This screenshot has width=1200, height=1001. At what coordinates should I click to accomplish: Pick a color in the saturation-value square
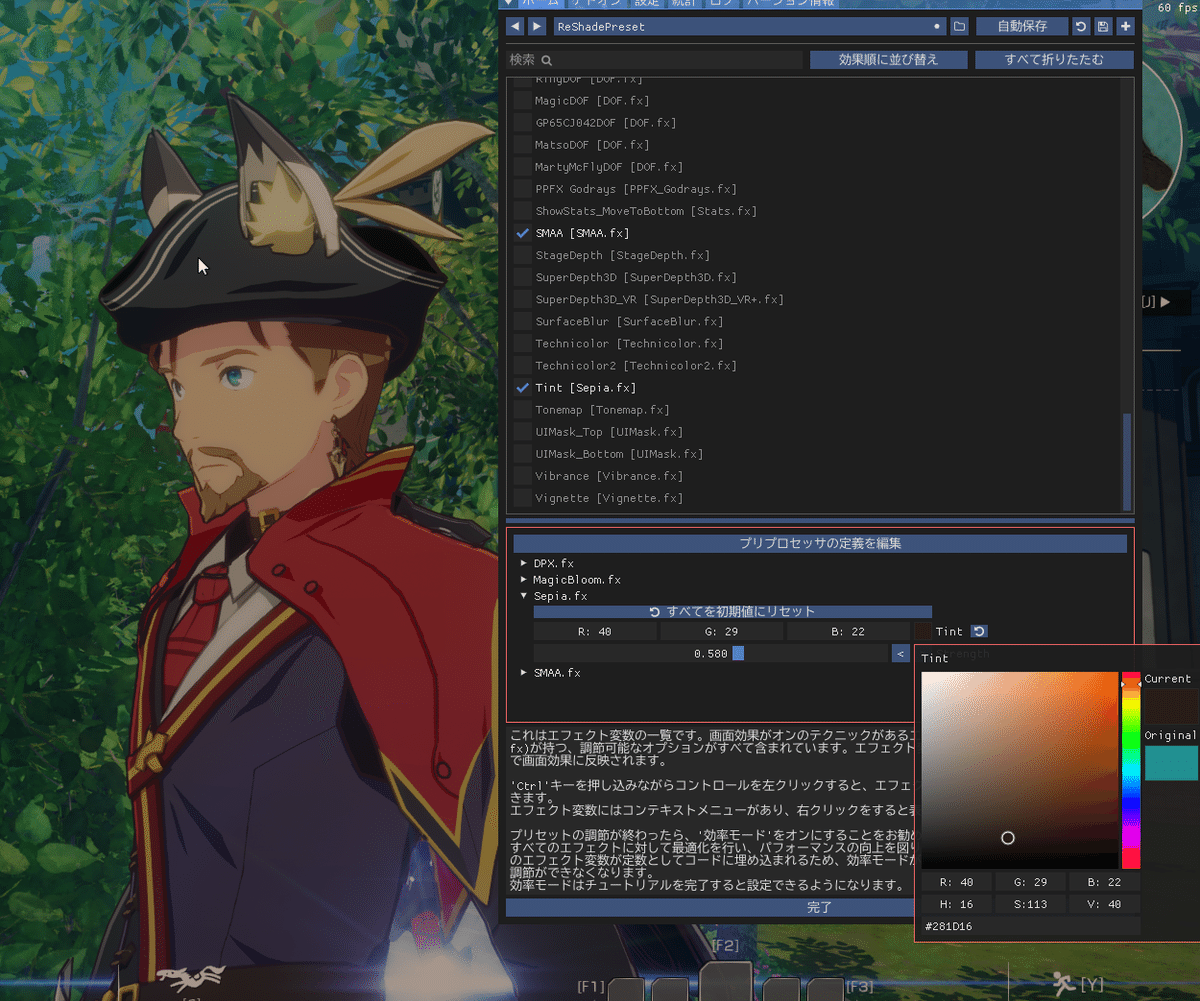click(1019, 770)
